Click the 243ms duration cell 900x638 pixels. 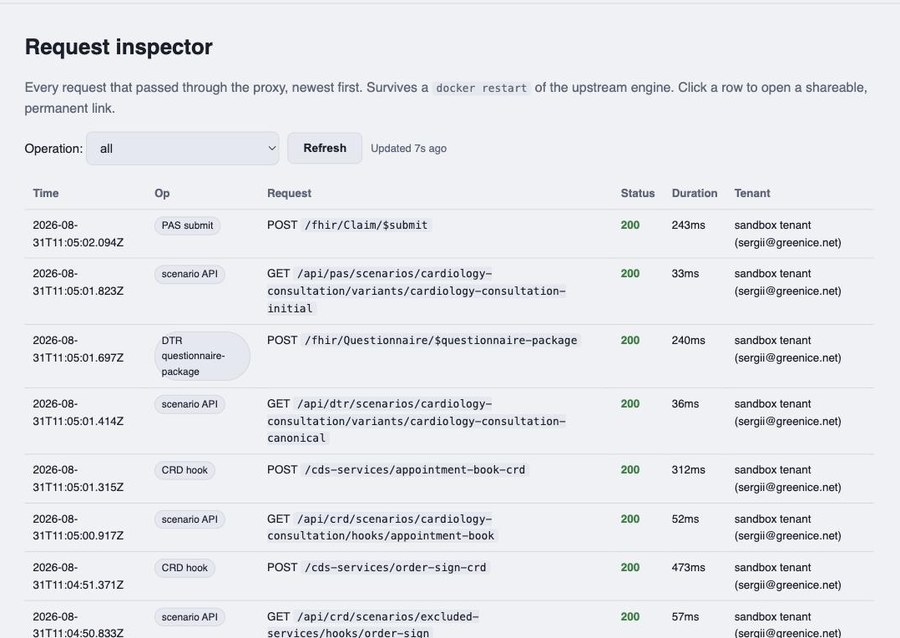coord(688,225)
